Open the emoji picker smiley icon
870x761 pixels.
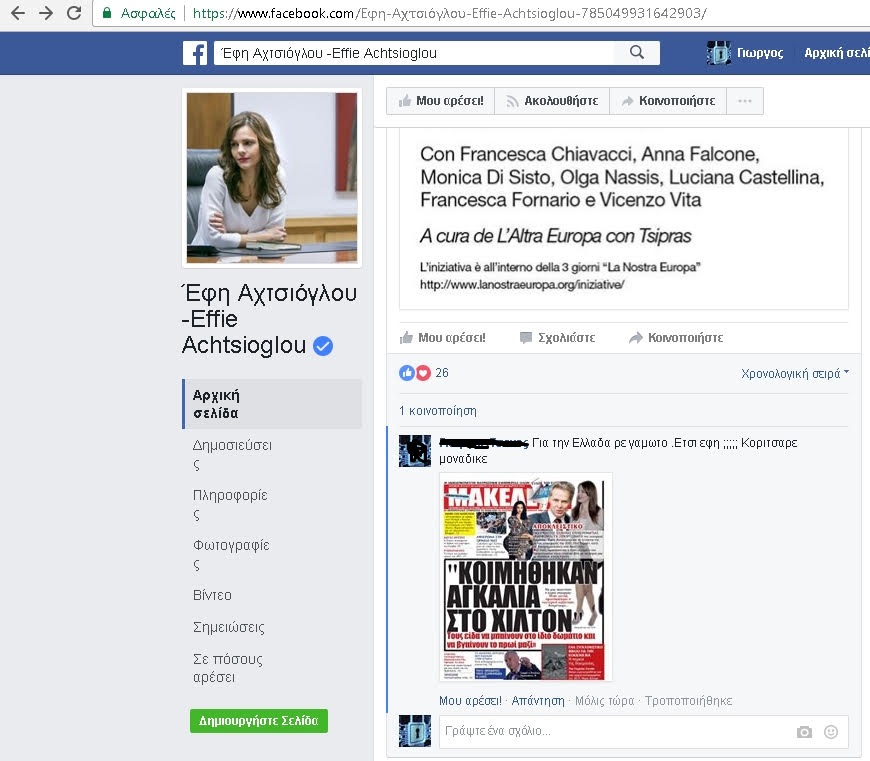[831, 732]
